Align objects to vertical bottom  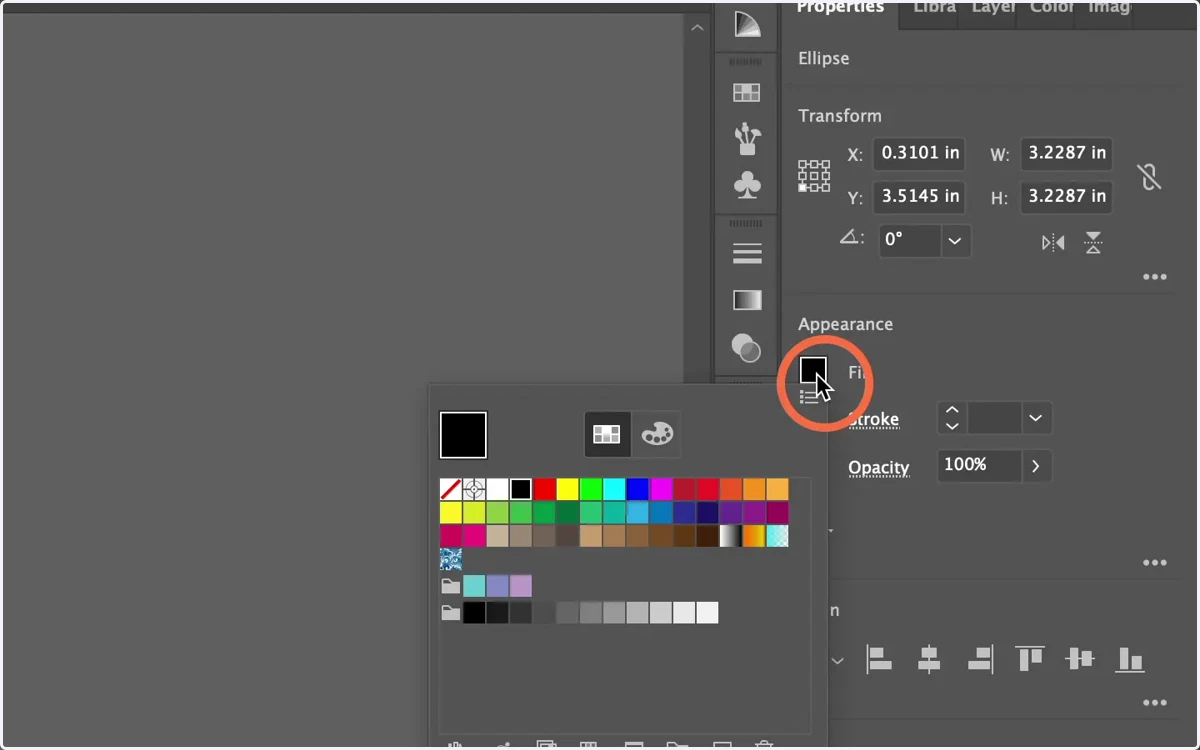(1130, 659)
